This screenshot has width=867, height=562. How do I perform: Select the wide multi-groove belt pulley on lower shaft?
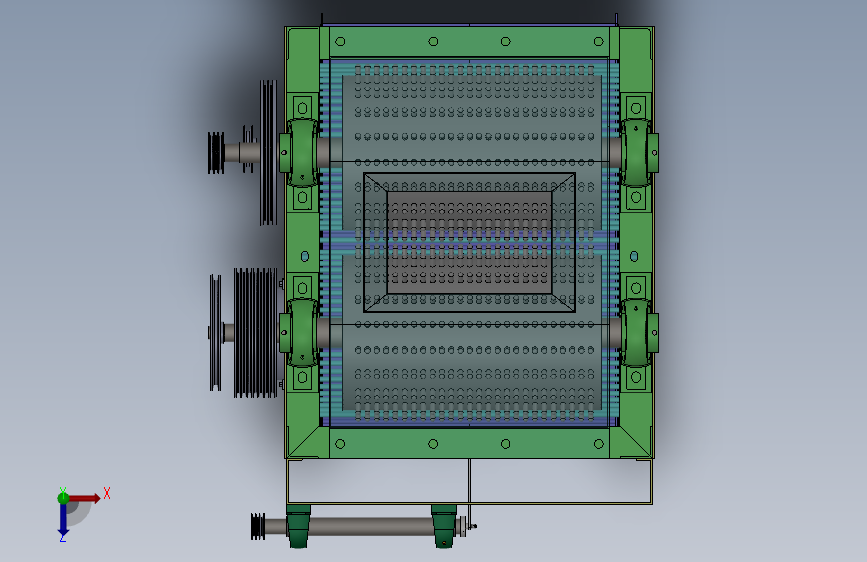click(x=255, y=332)
